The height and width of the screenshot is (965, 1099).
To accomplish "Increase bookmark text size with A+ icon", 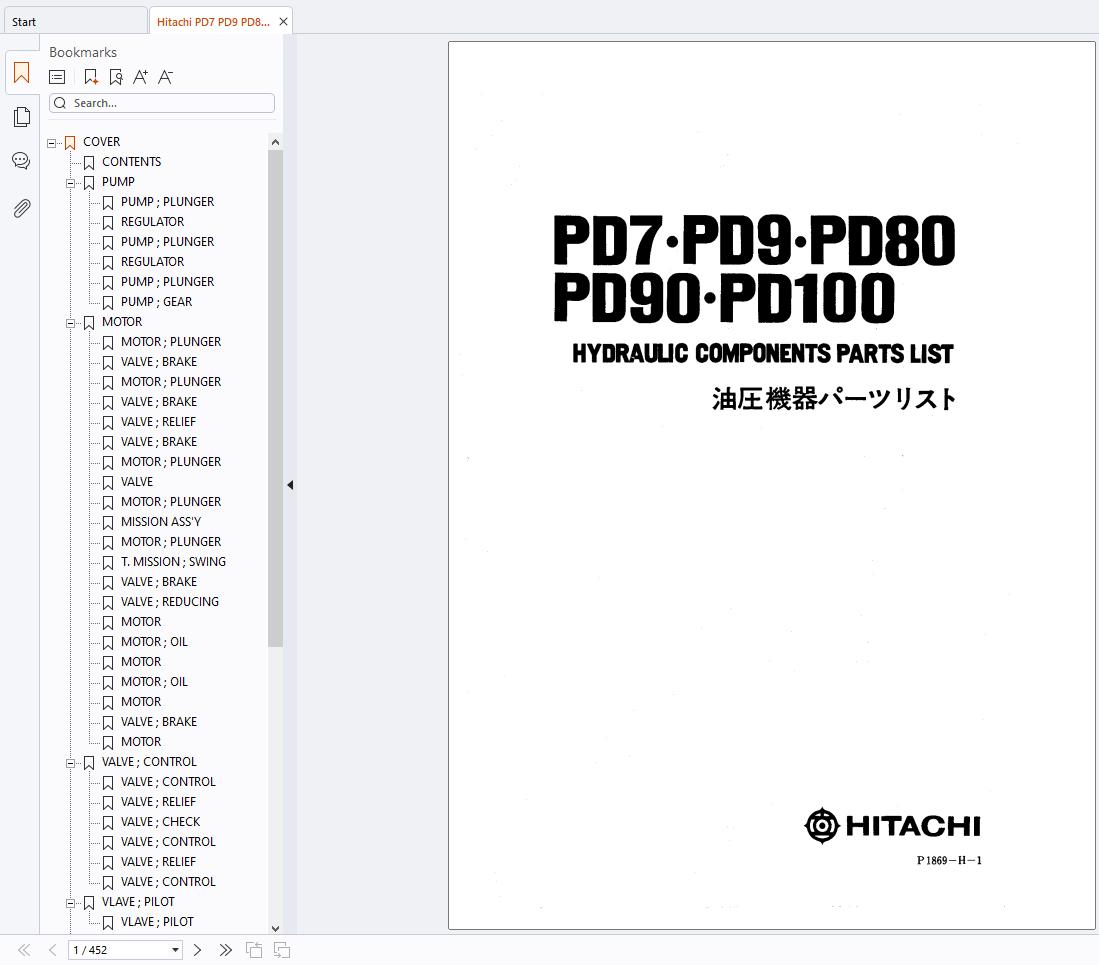I will [140, 77].
